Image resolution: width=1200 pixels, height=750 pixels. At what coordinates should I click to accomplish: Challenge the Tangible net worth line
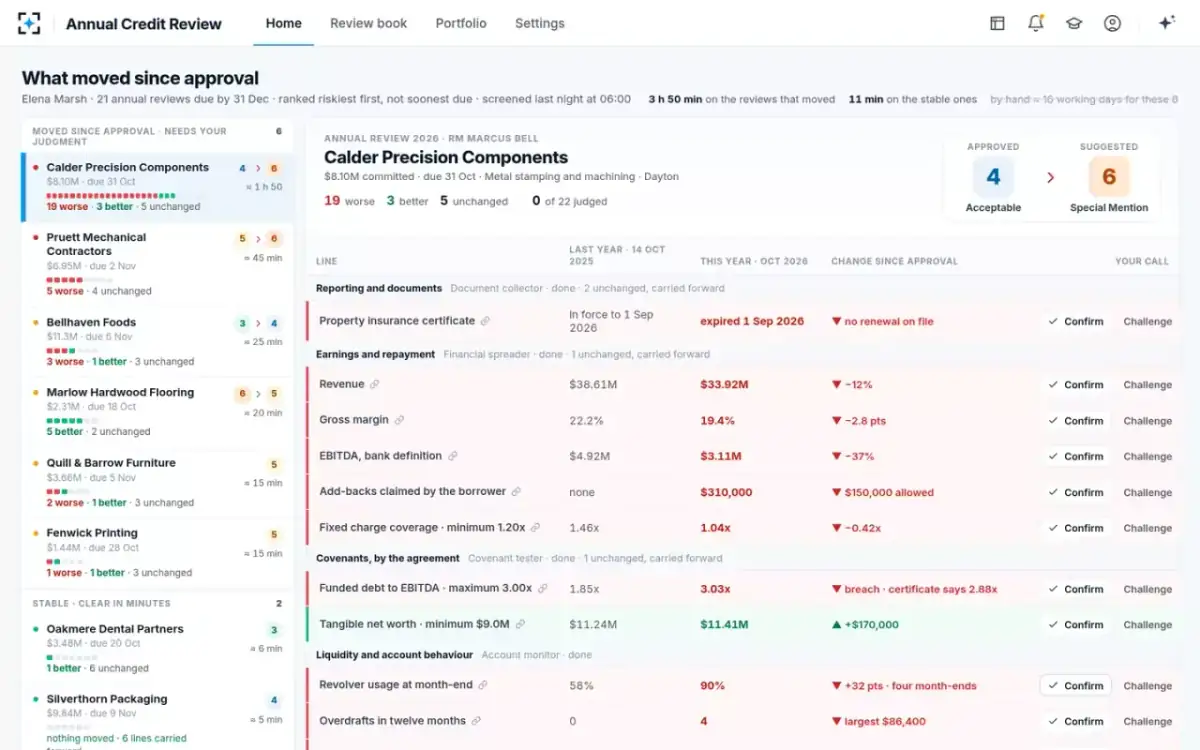click(1147, 625)
